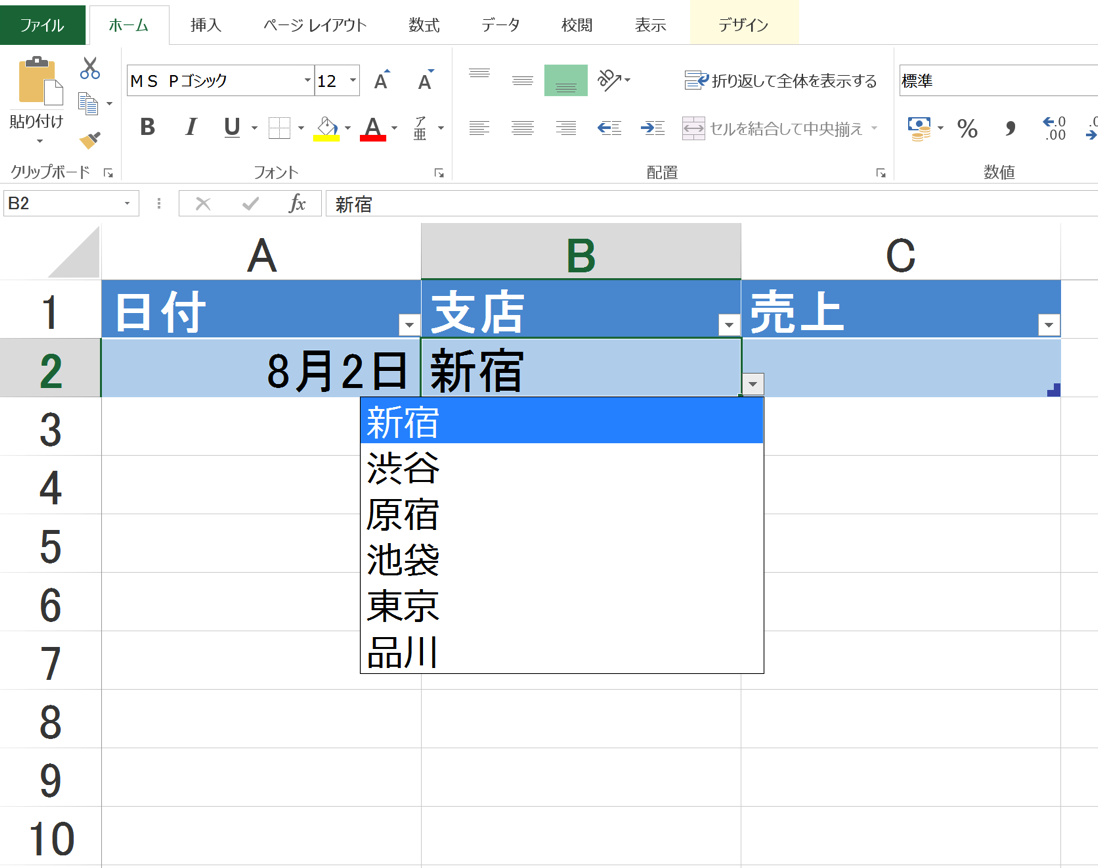Click the Paste clipboard icon
Screen dimensions: 1098x868
[x=39, y=83]
